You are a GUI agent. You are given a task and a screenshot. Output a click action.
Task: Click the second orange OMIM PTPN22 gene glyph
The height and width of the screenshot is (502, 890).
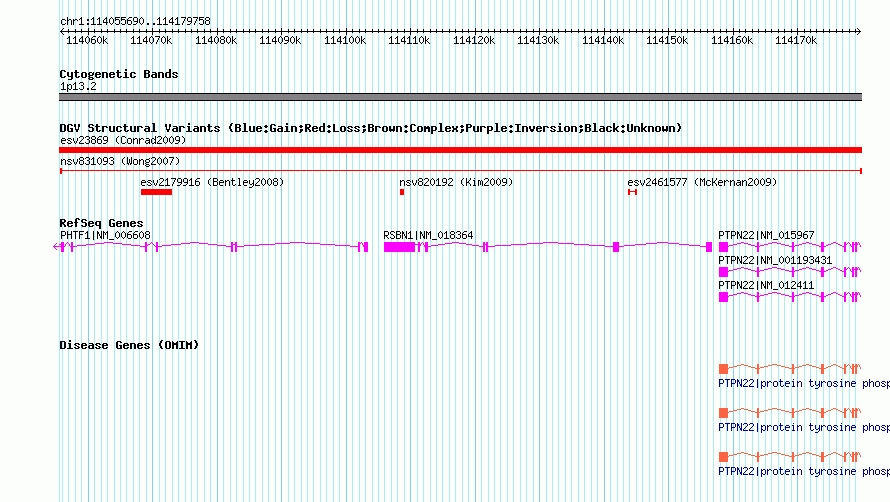pos(790,412)
